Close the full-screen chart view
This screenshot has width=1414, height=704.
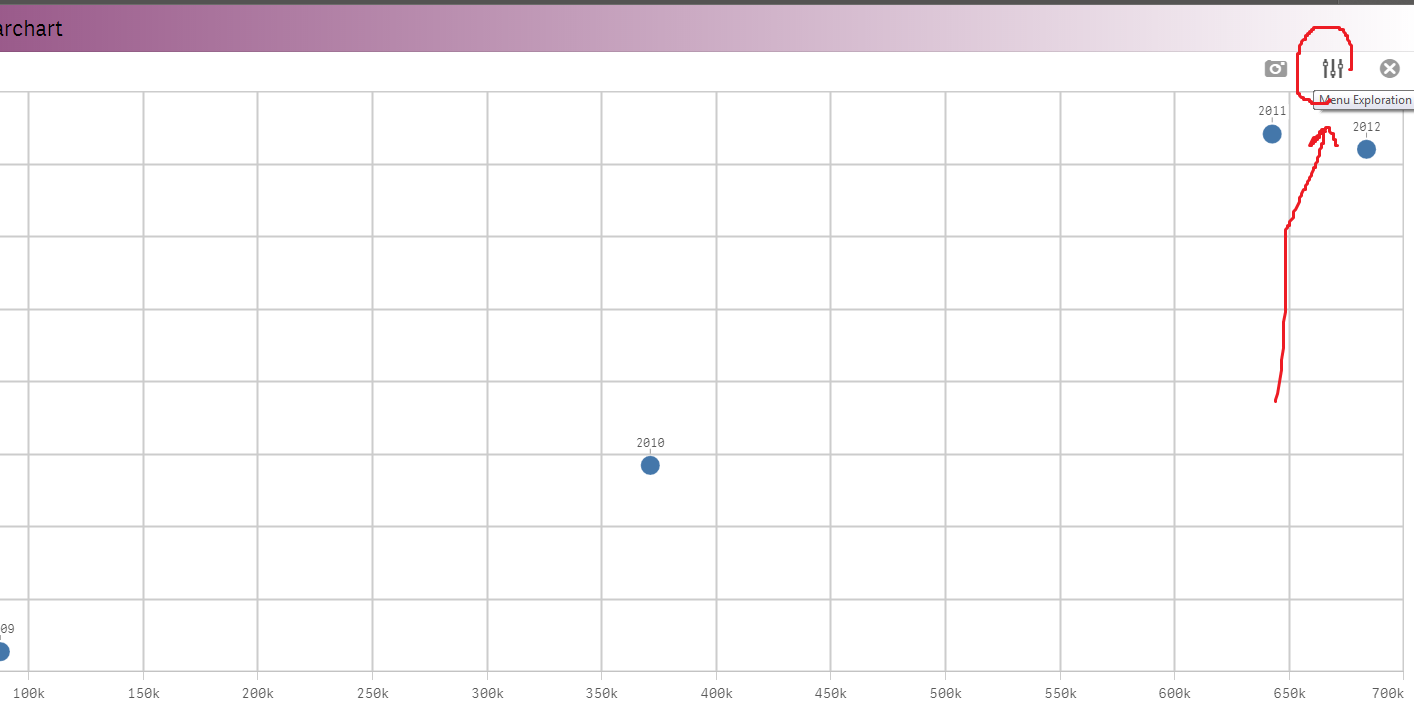tap(1389, 68)
